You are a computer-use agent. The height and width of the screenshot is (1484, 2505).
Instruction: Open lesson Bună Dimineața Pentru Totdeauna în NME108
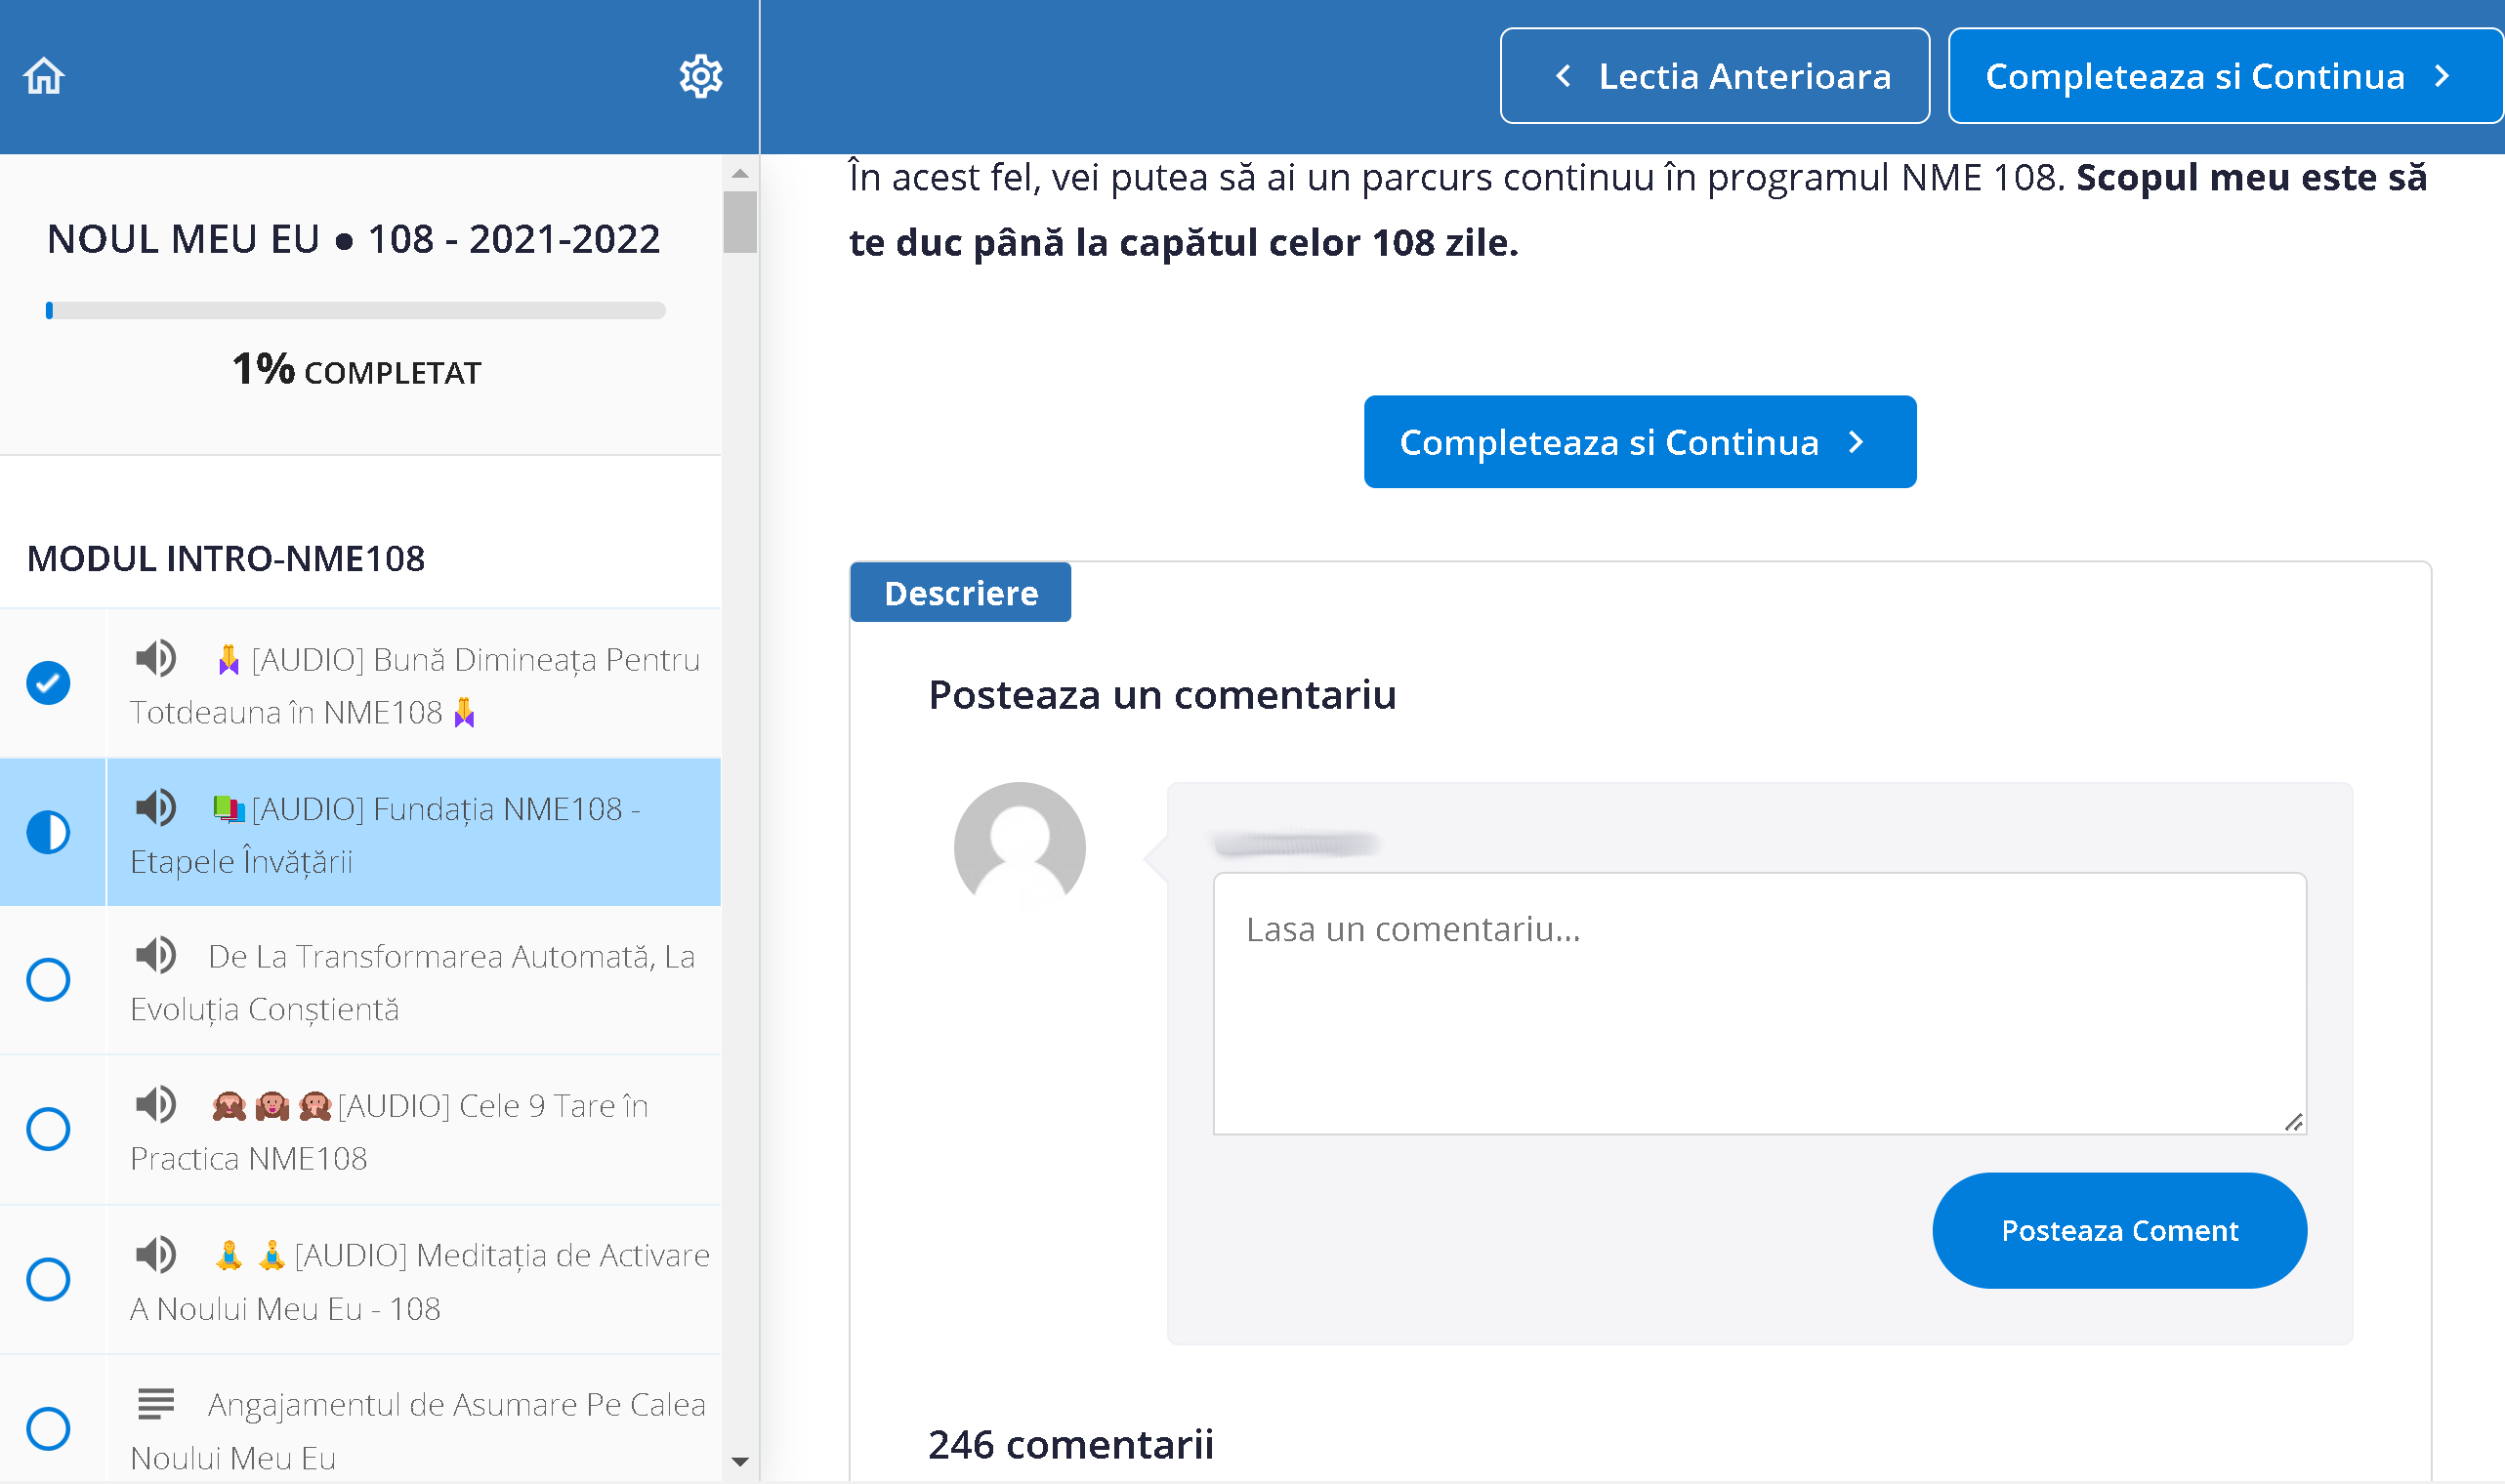click(x=413, y=684)
